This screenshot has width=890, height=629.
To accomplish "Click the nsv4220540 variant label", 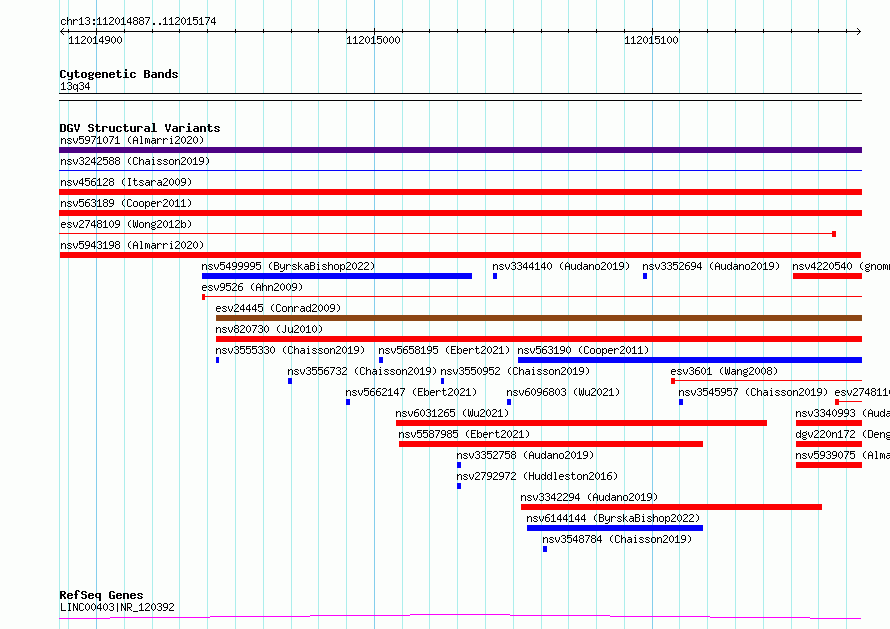I will pyautogui.click(x=841, y=266).
